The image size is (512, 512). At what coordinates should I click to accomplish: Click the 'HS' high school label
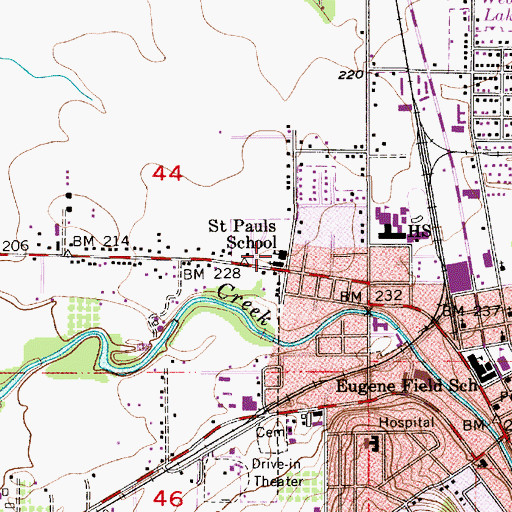(419, 230)
